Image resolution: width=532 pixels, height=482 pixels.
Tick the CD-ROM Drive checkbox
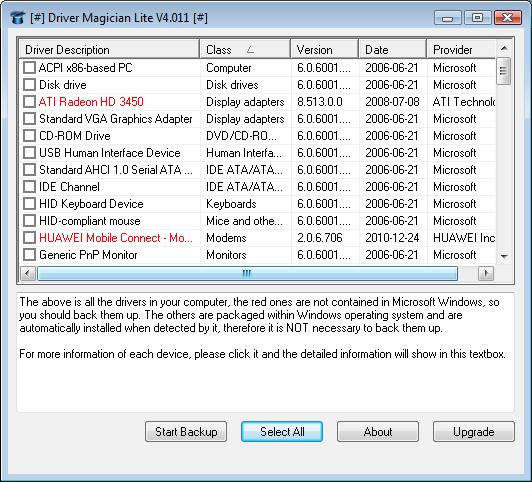pyautogui.click(x=30, y=136)
